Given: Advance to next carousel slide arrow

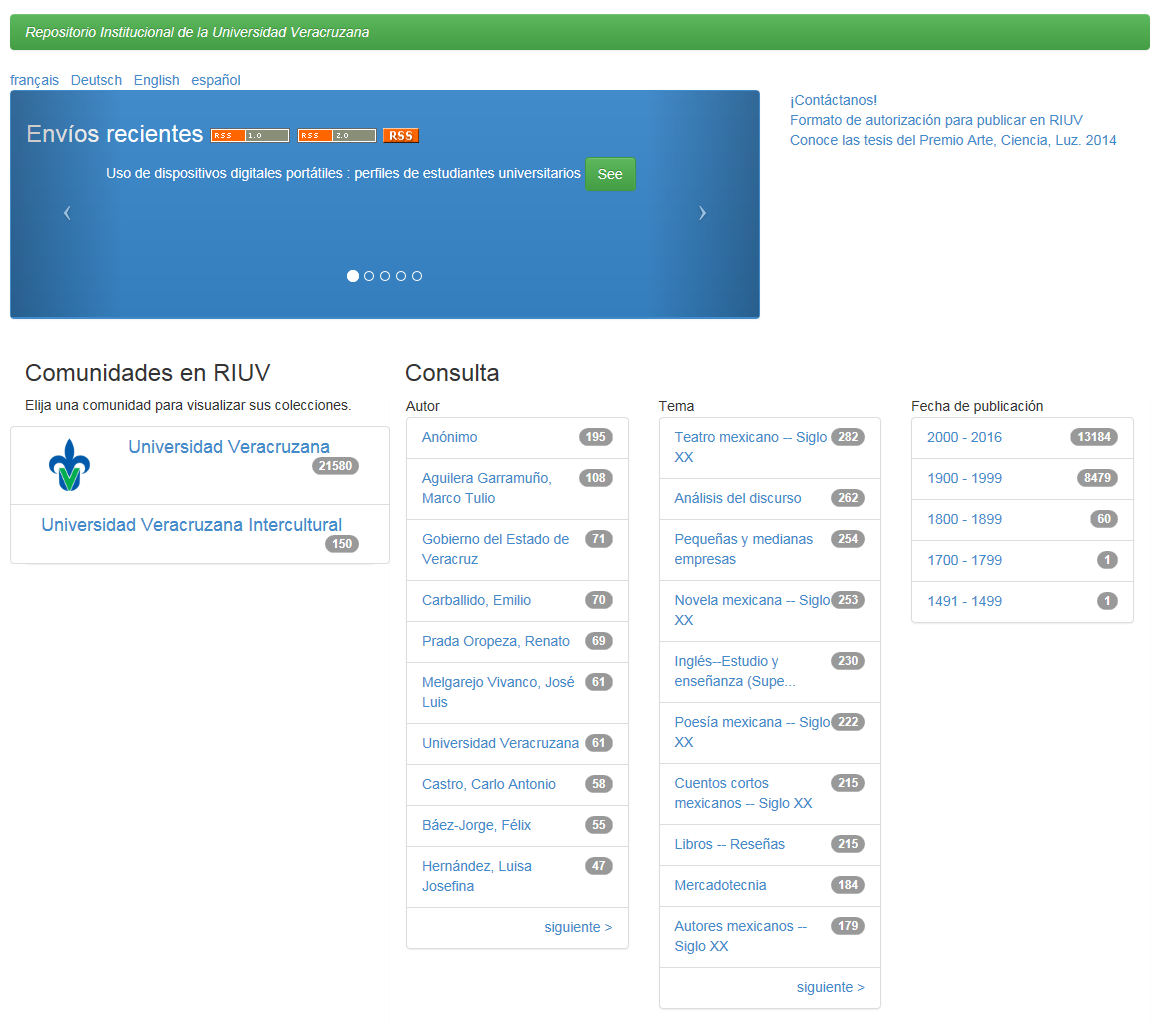Looking at the screenshot, I should 702,212.
